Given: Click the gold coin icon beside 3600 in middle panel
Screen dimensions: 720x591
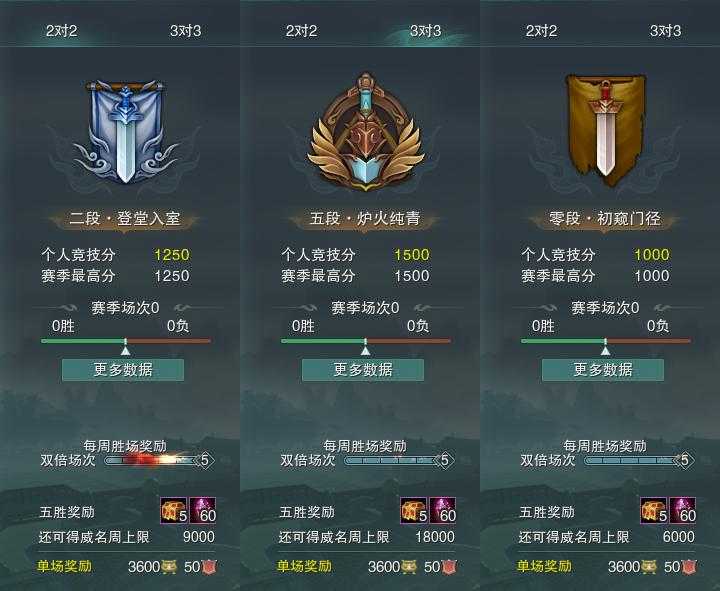Looking at the screenshot, I should click(409, 567).
